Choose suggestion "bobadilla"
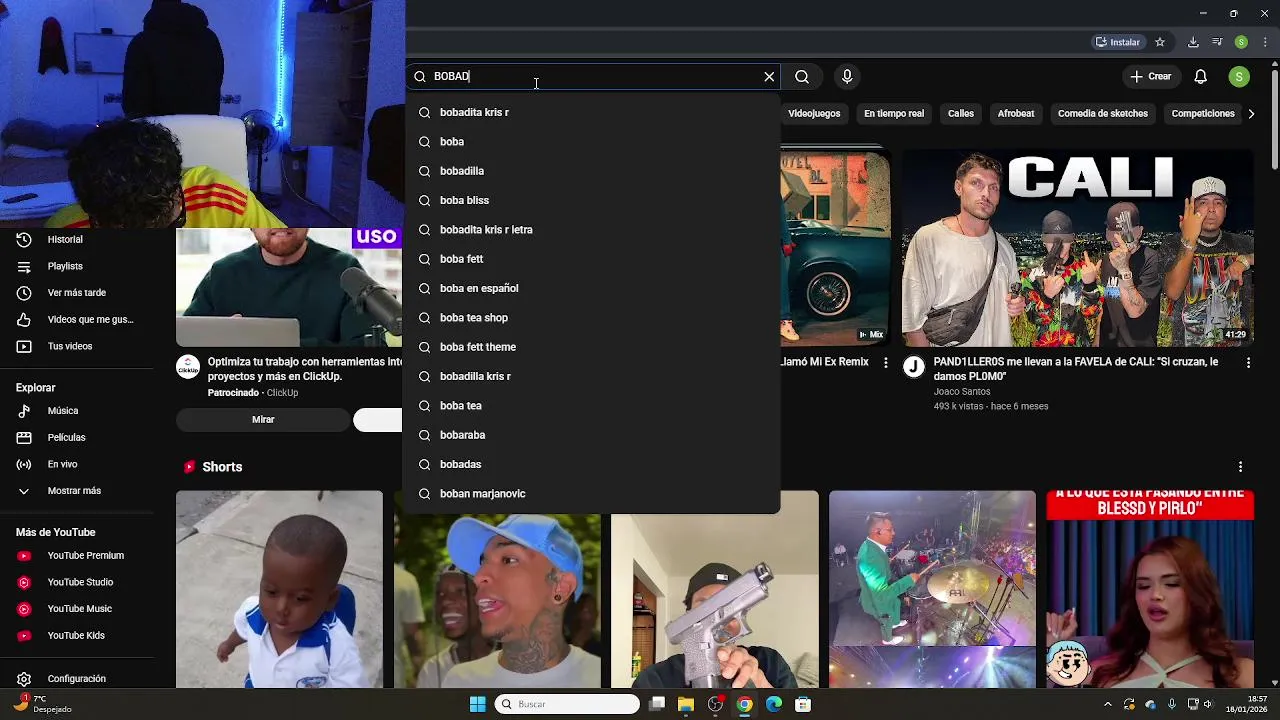Image resolution: width=1280 pixels, height=720 pixels. pos(591,171)
